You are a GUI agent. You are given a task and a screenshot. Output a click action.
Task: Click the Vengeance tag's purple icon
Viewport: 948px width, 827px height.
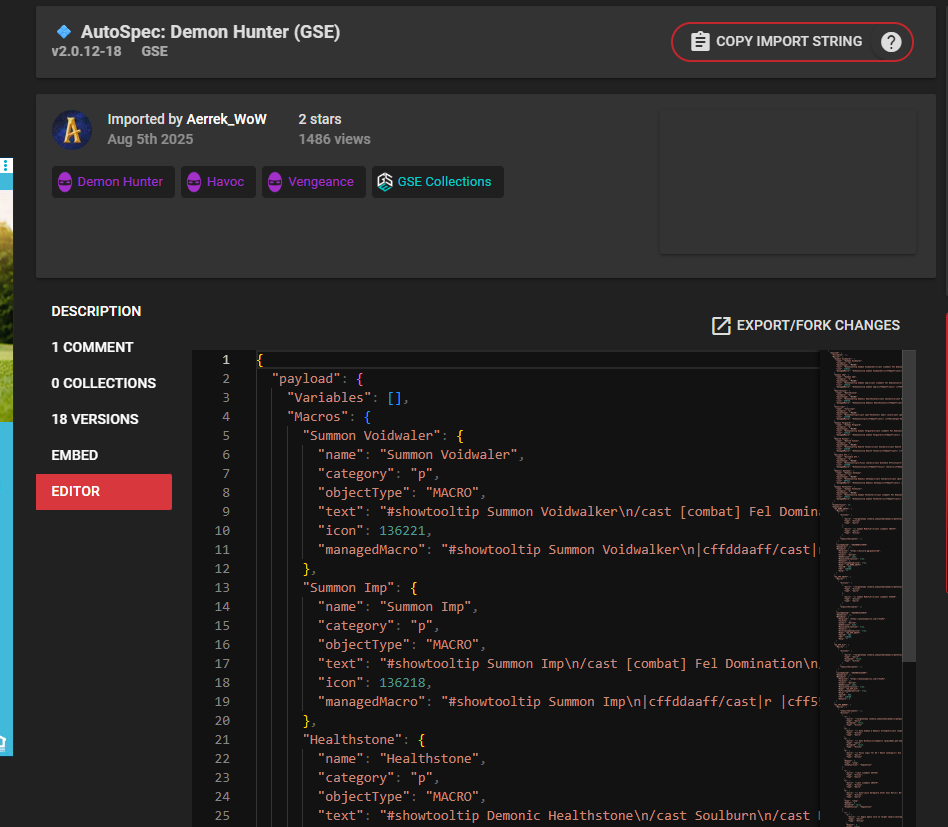click(x=275, y=182)
